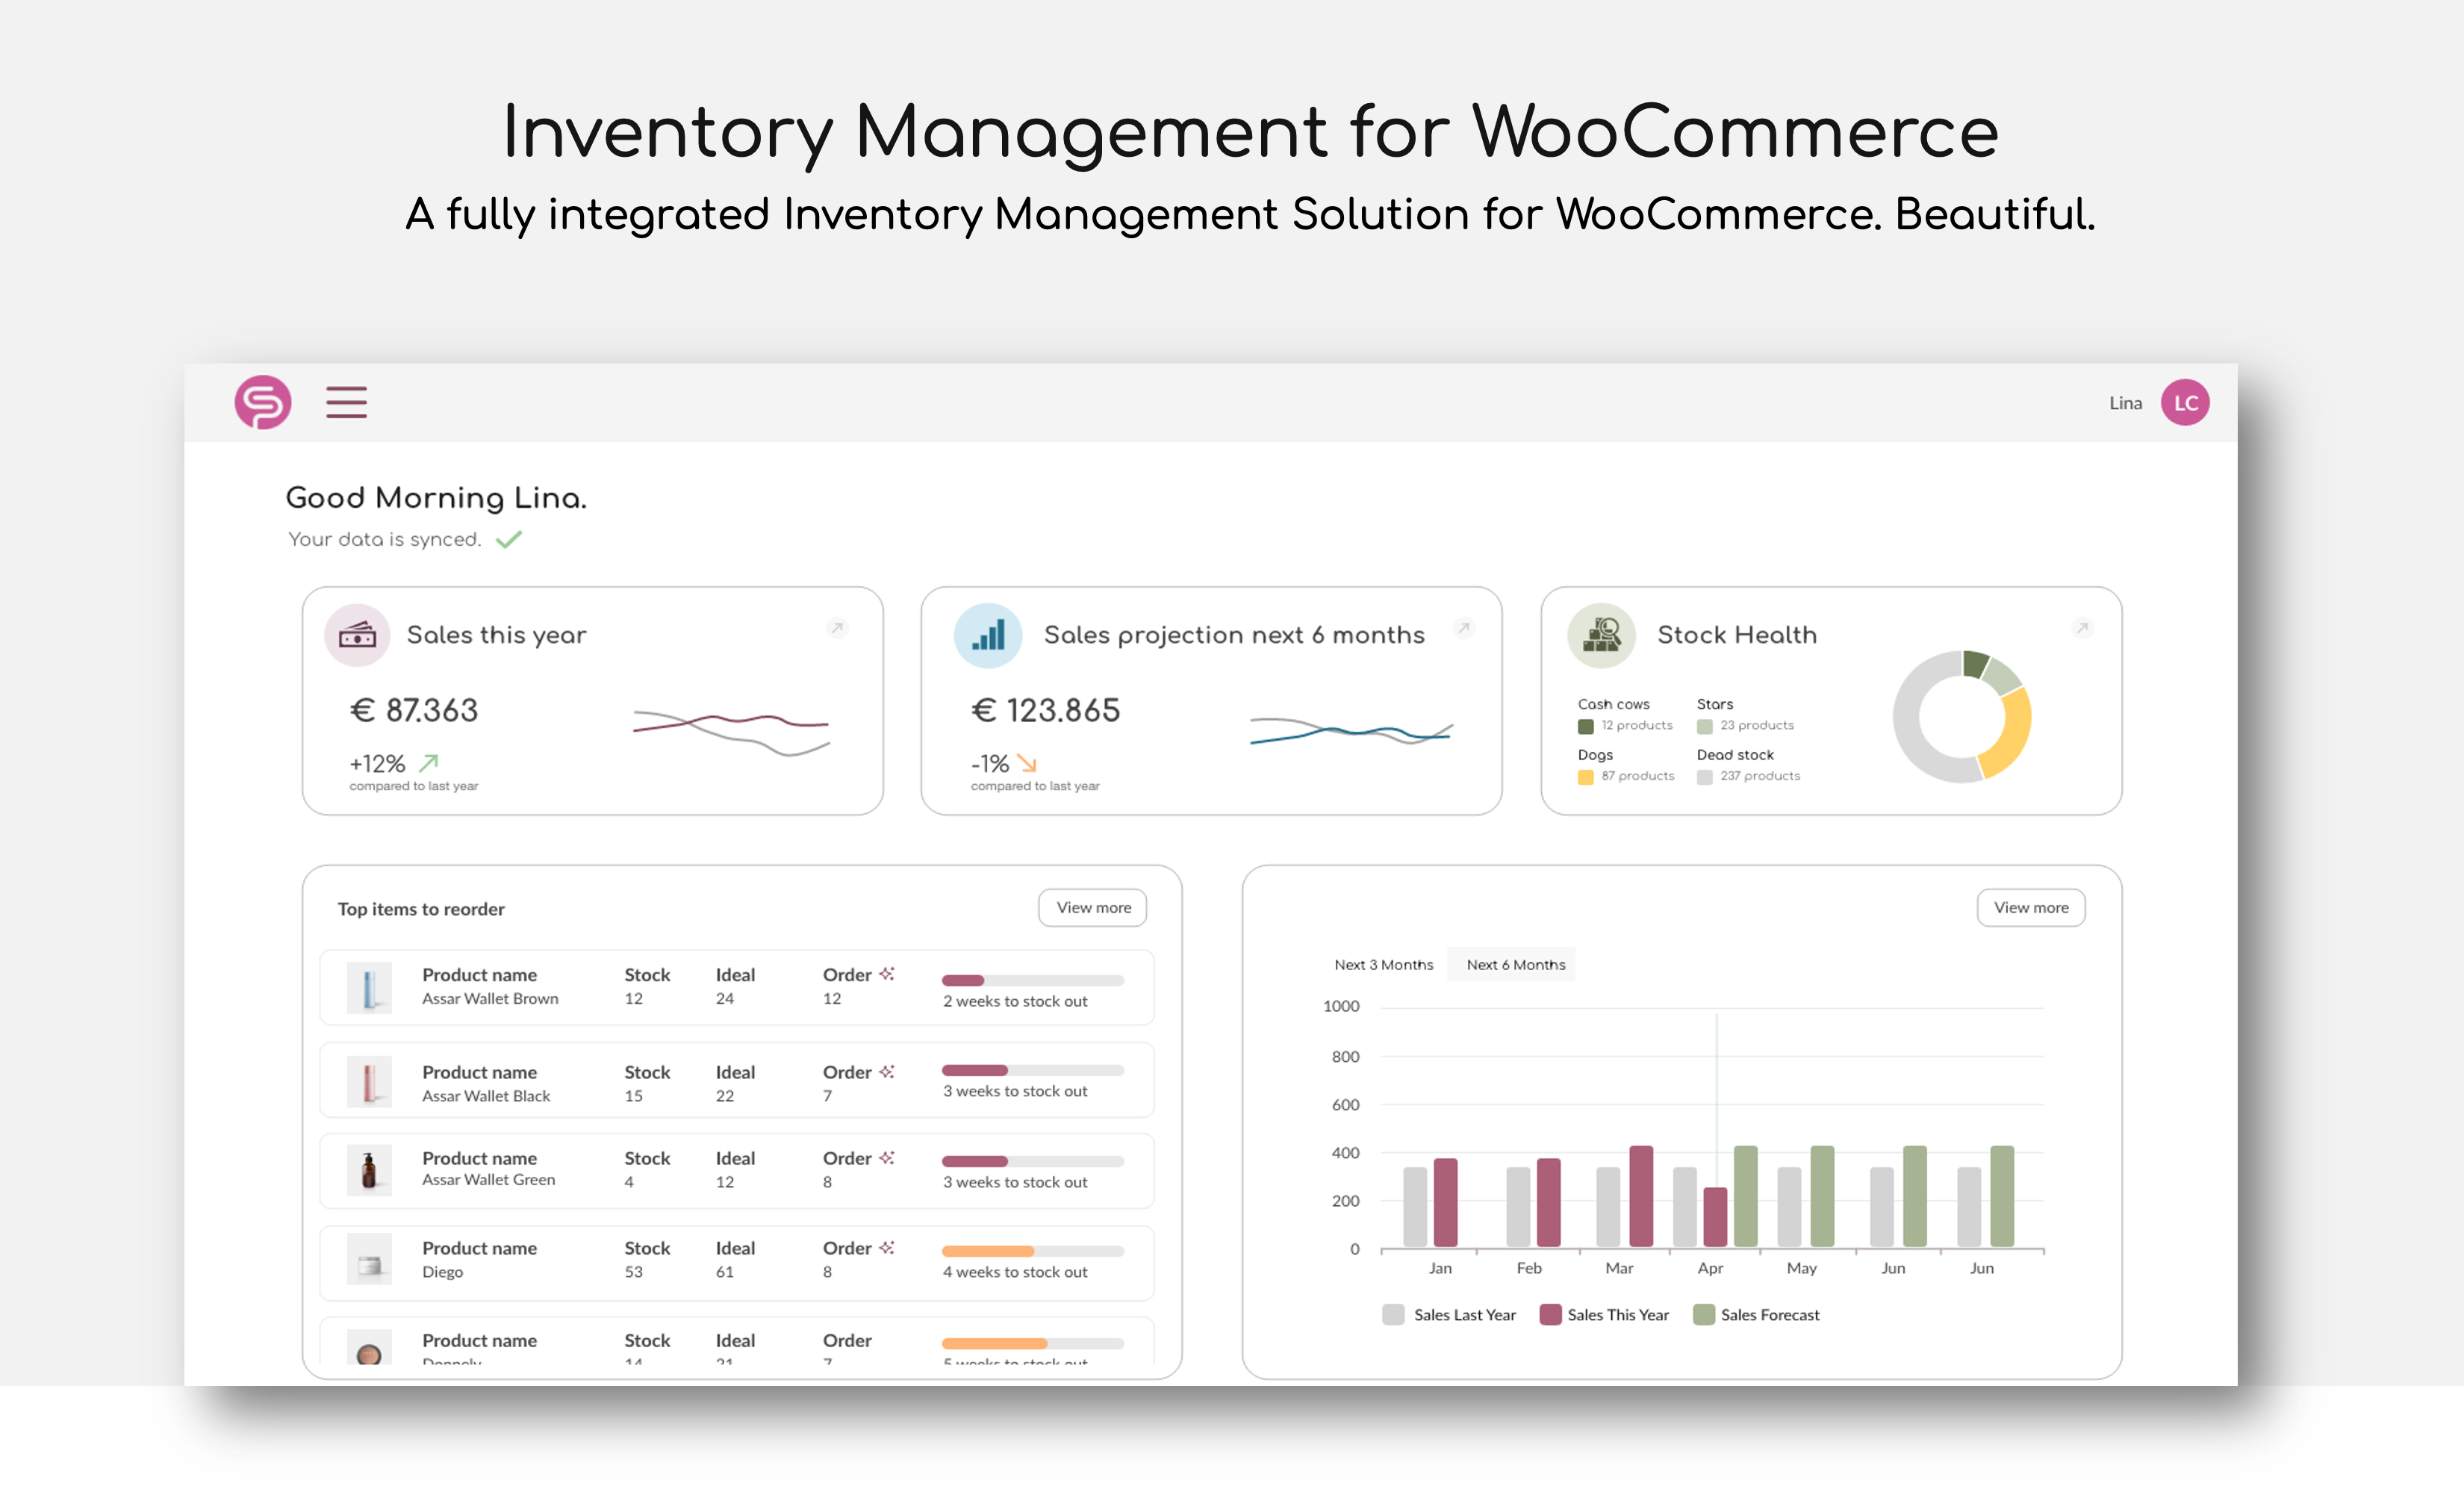Click the stock-out progress bar for Diego
Image resolution: width=2464 pixels, height=1492 pixels.
[x=1033, y=1249]
